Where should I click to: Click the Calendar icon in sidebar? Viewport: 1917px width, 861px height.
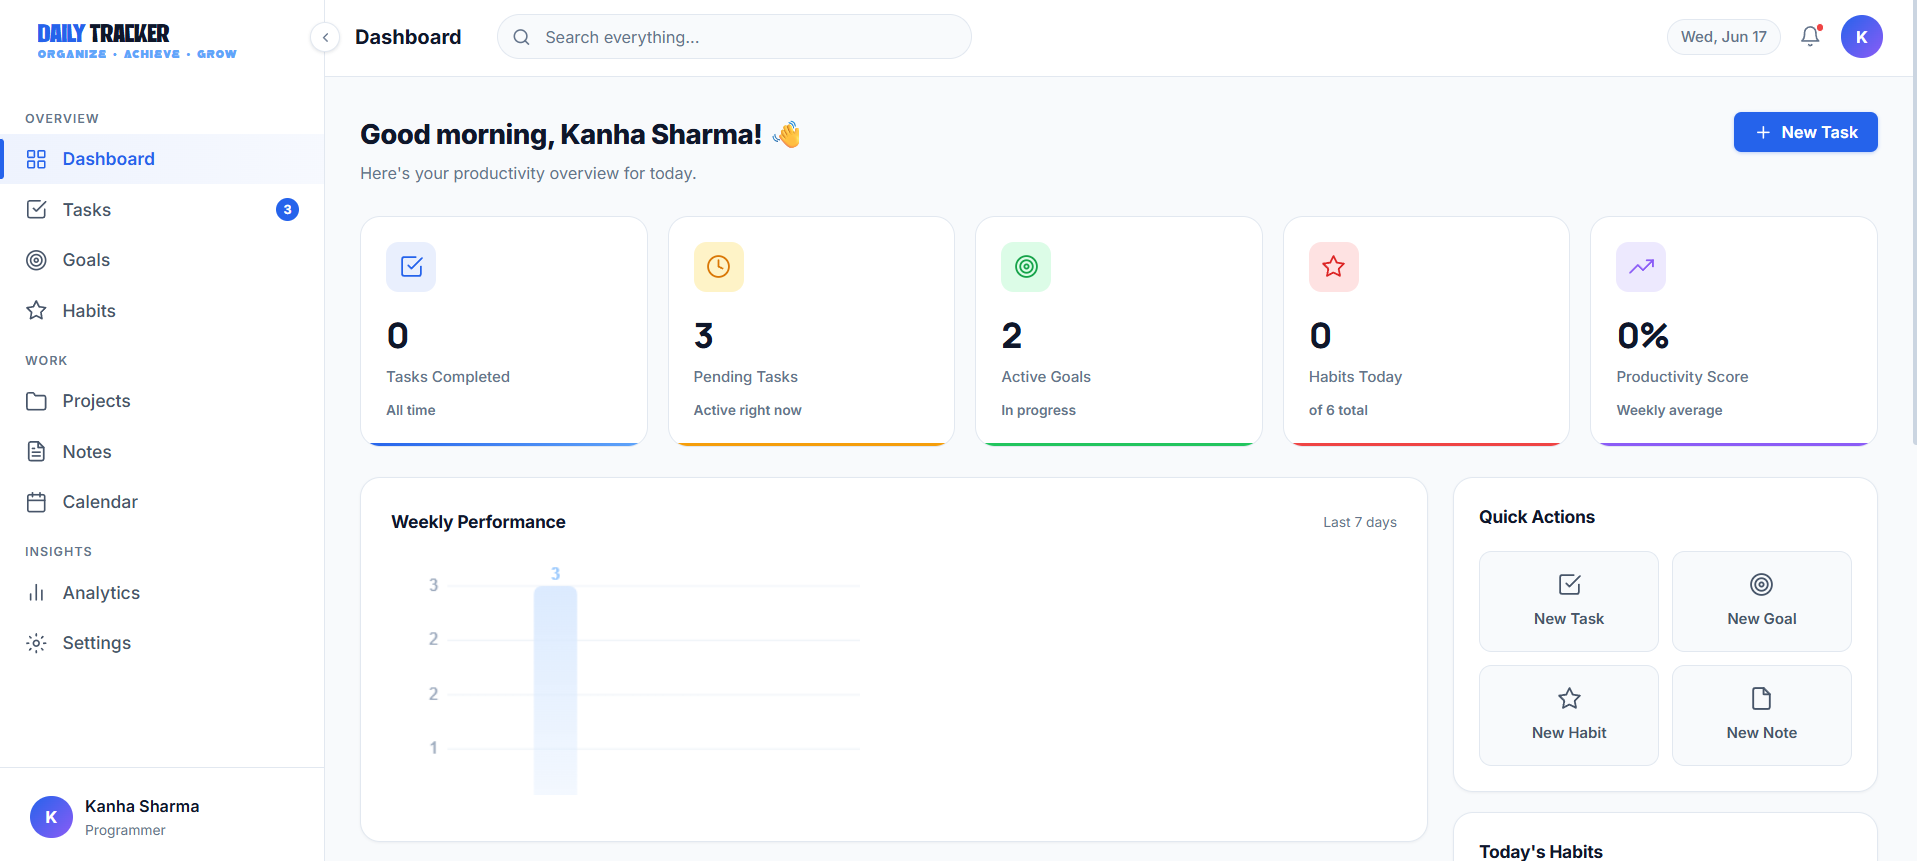click(x=36, y=502)
